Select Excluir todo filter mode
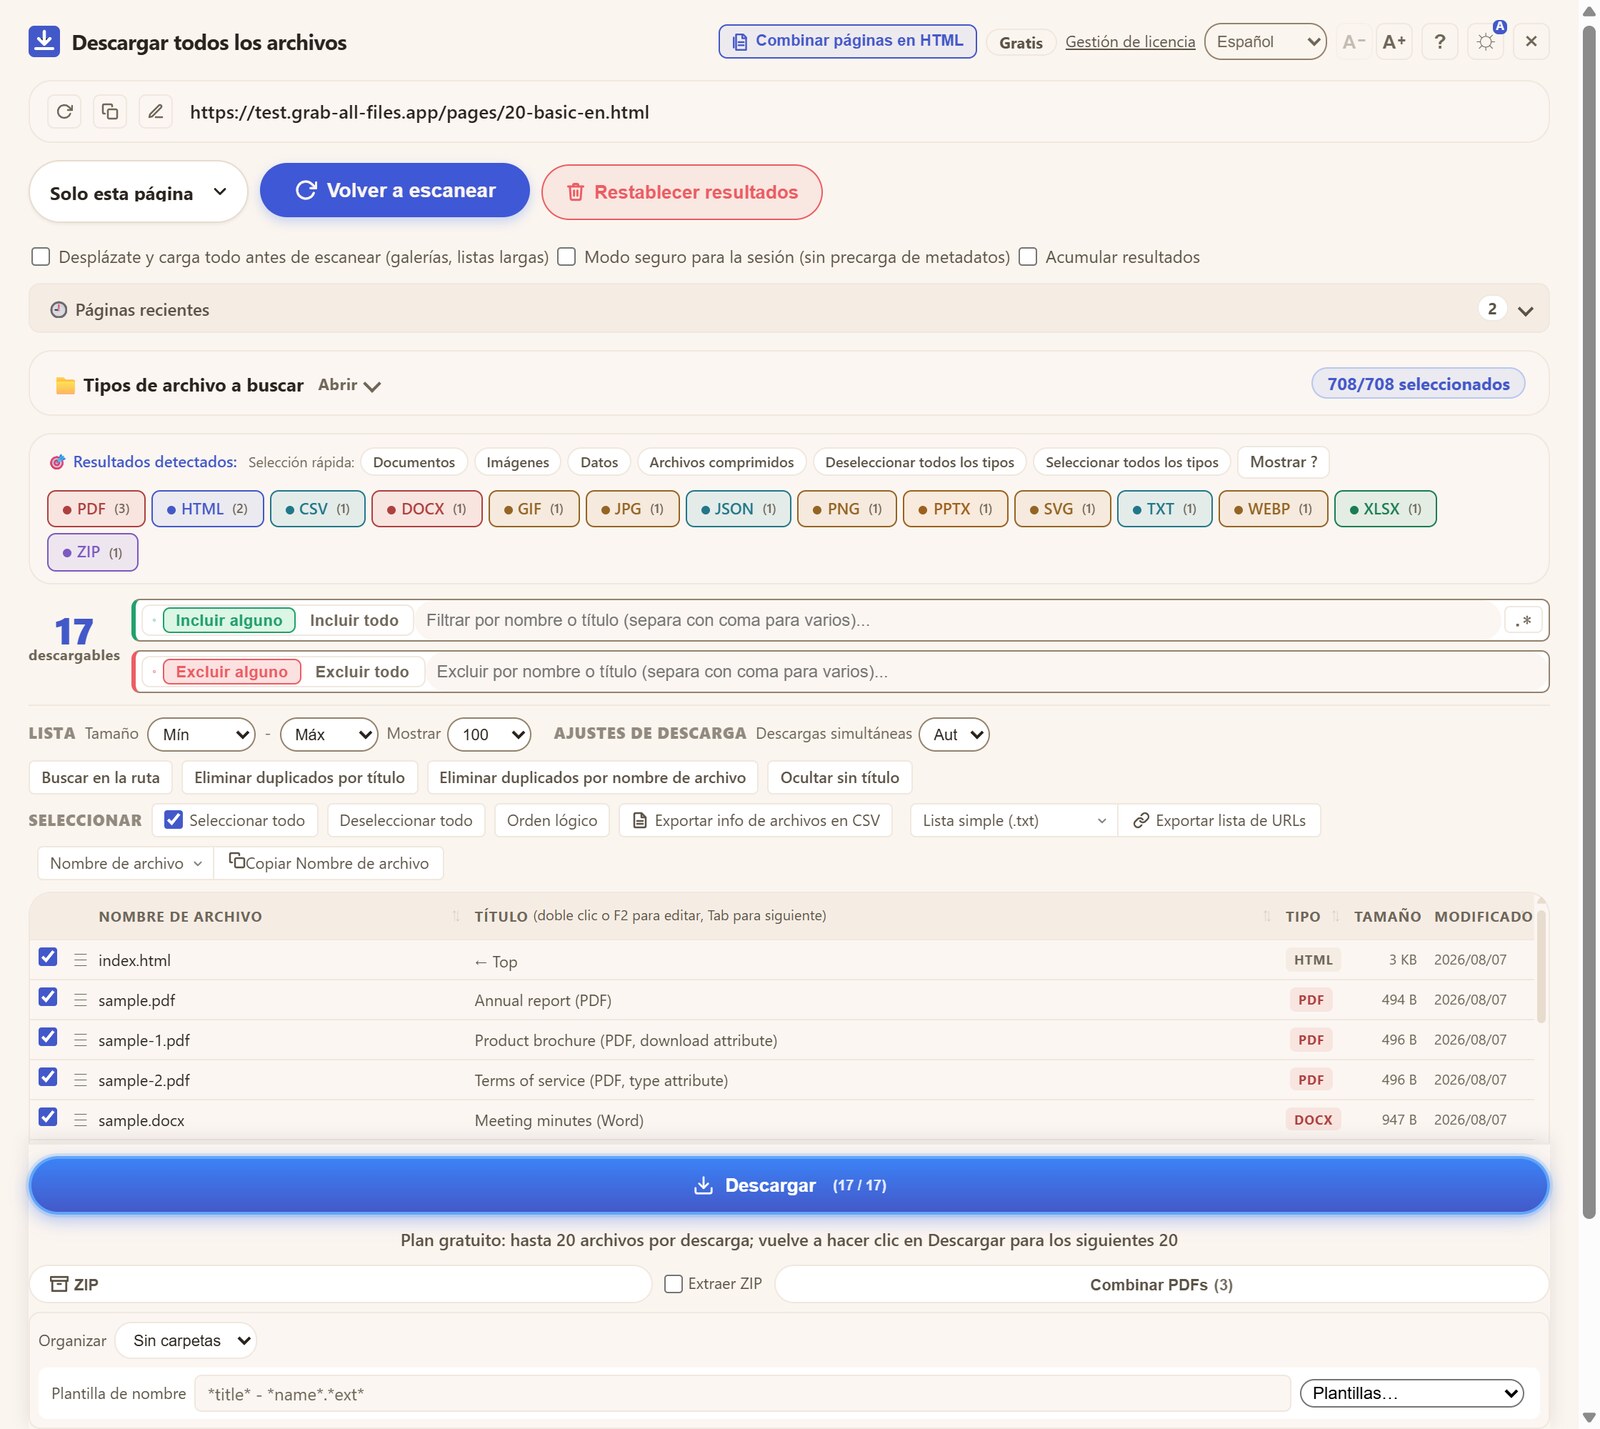Viewport: 1600px width, 1429px height. pyautogui.click(x=362, y=672)
